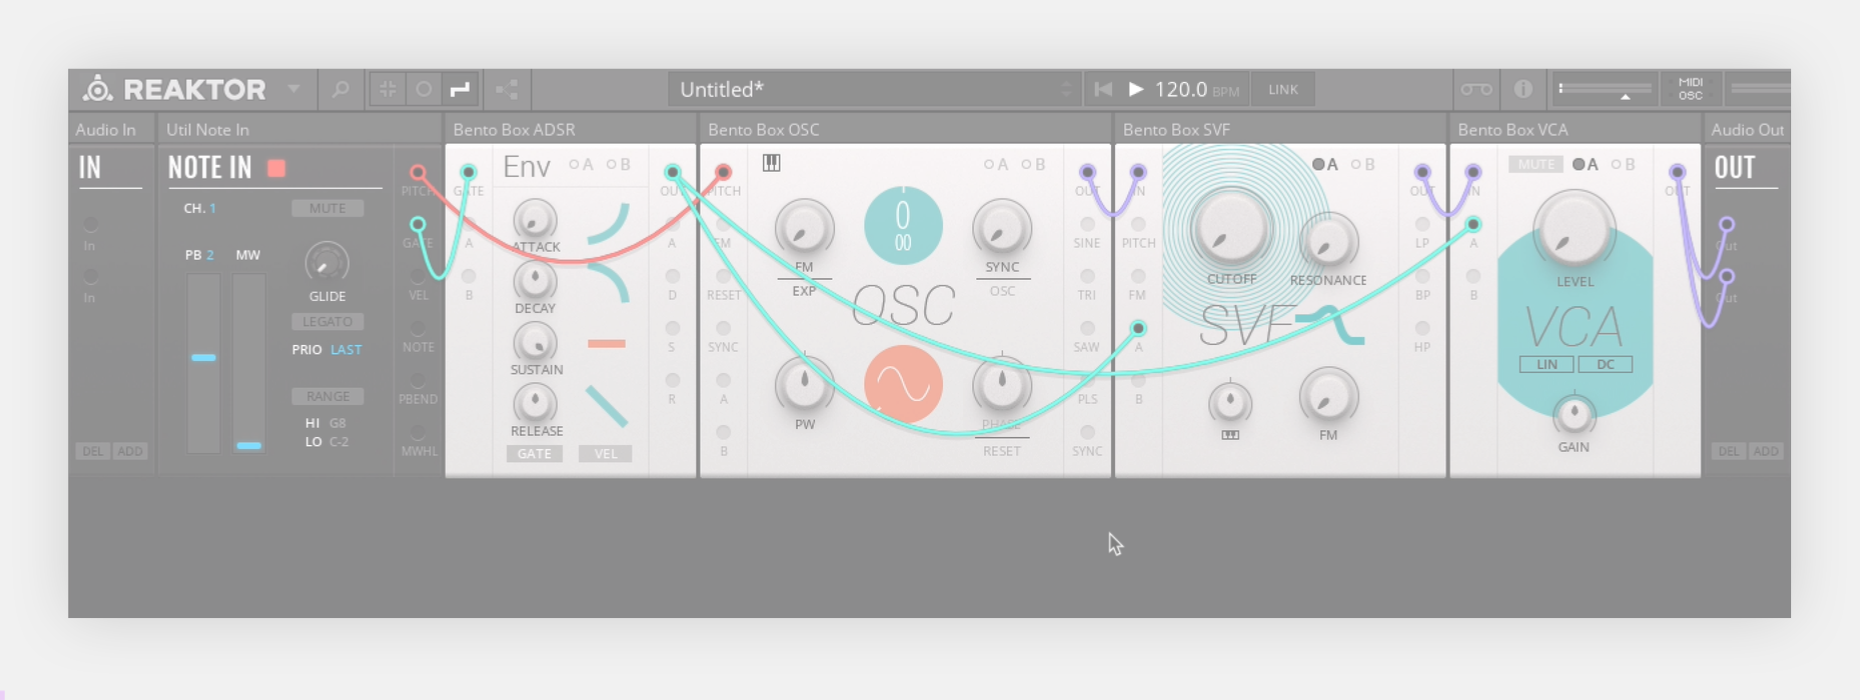1860x700 pixels.
Task: Click the red Note In activity indicator
Action: (x=277, y=168)
